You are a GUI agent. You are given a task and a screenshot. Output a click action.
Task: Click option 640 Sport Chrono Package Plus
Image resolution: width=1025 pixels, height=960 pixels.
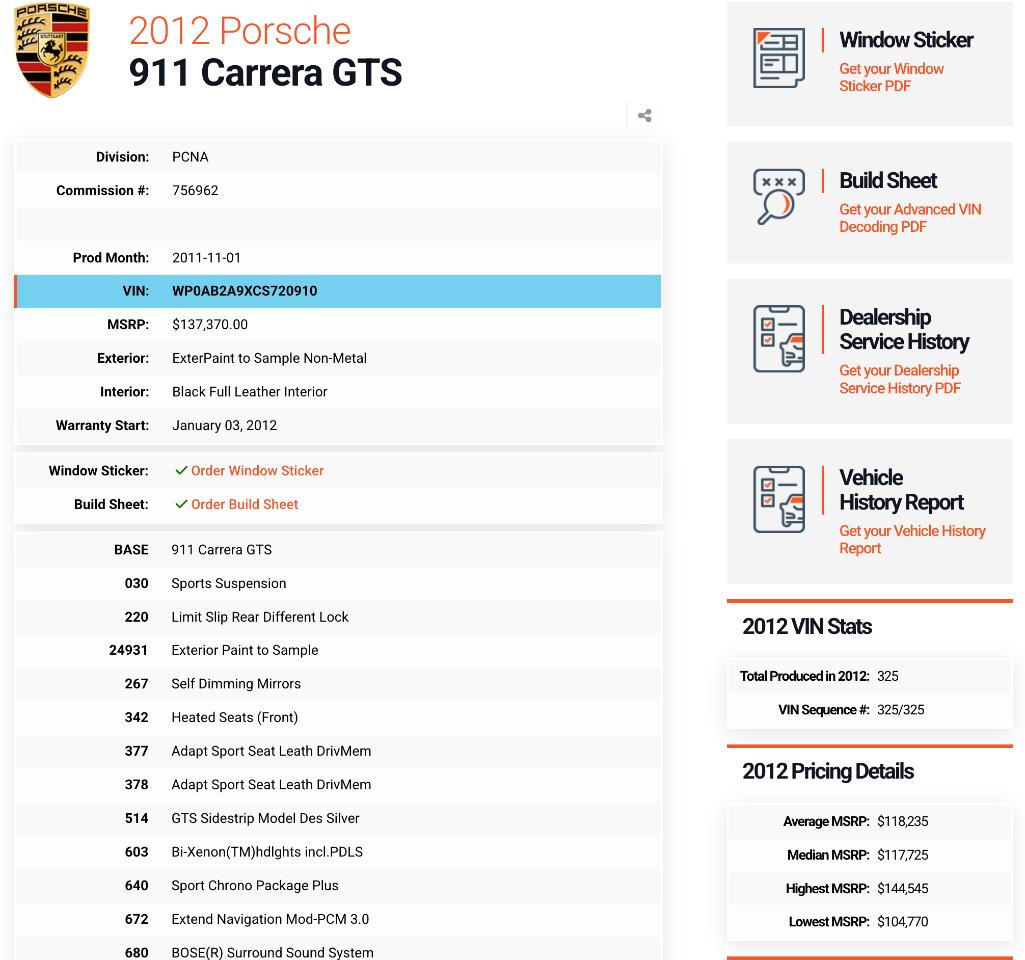tap(338, 886)
